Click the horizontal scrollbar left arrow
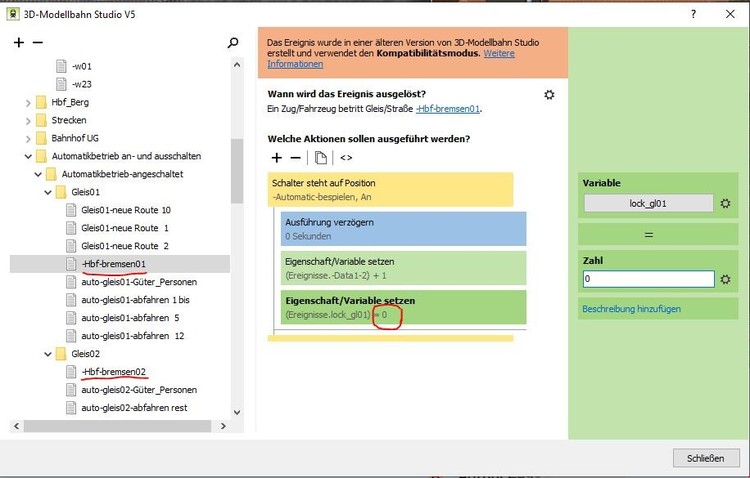 pos(16,426)
